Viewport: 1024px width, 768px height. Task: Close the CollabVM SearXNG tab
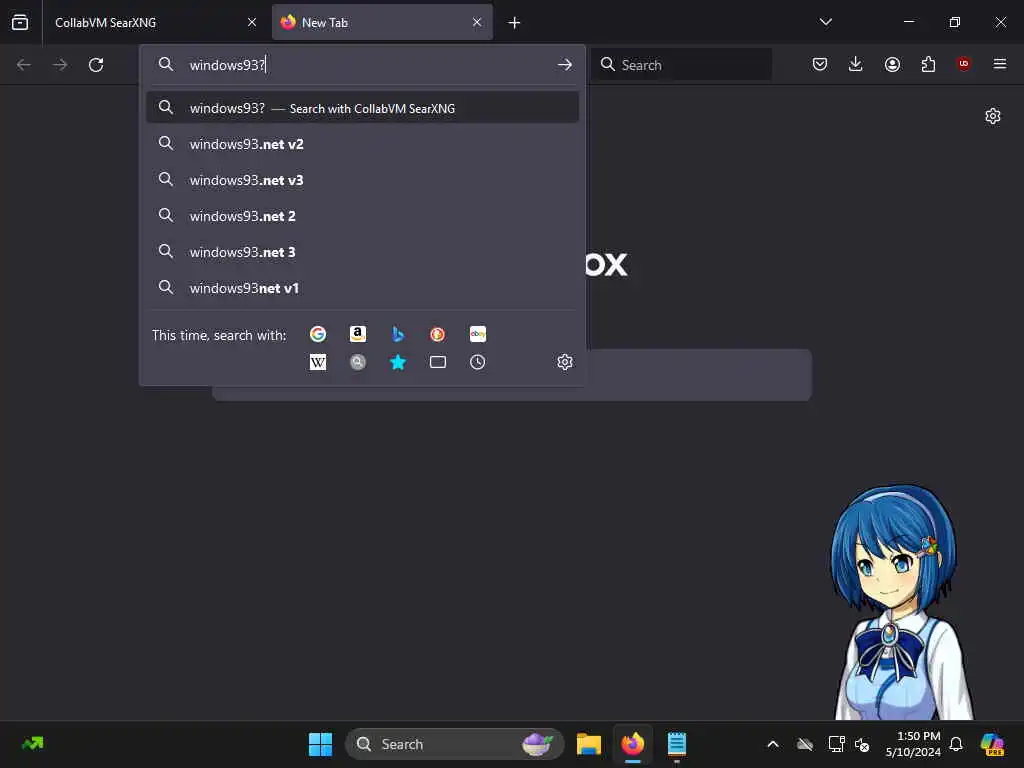point(252,22)
